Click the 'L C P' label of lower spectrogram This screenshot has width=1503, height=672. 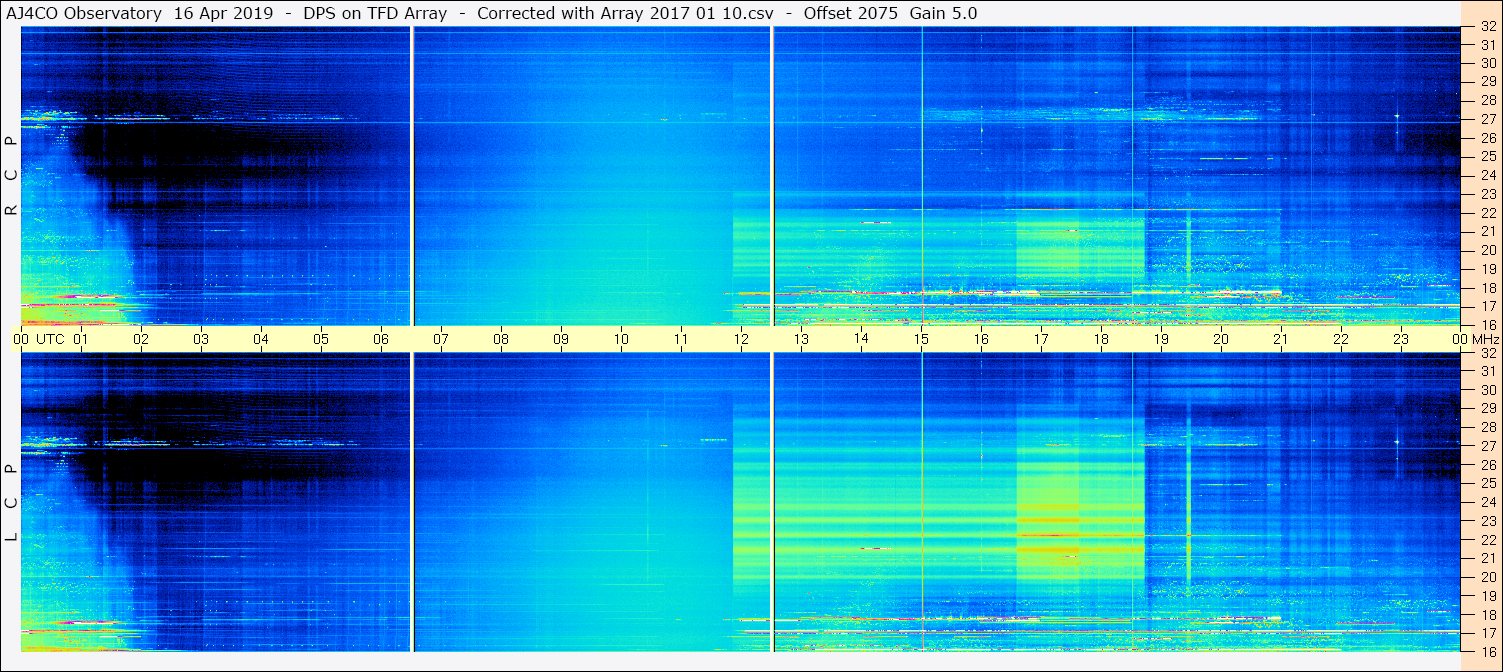(x=11, y=503)
